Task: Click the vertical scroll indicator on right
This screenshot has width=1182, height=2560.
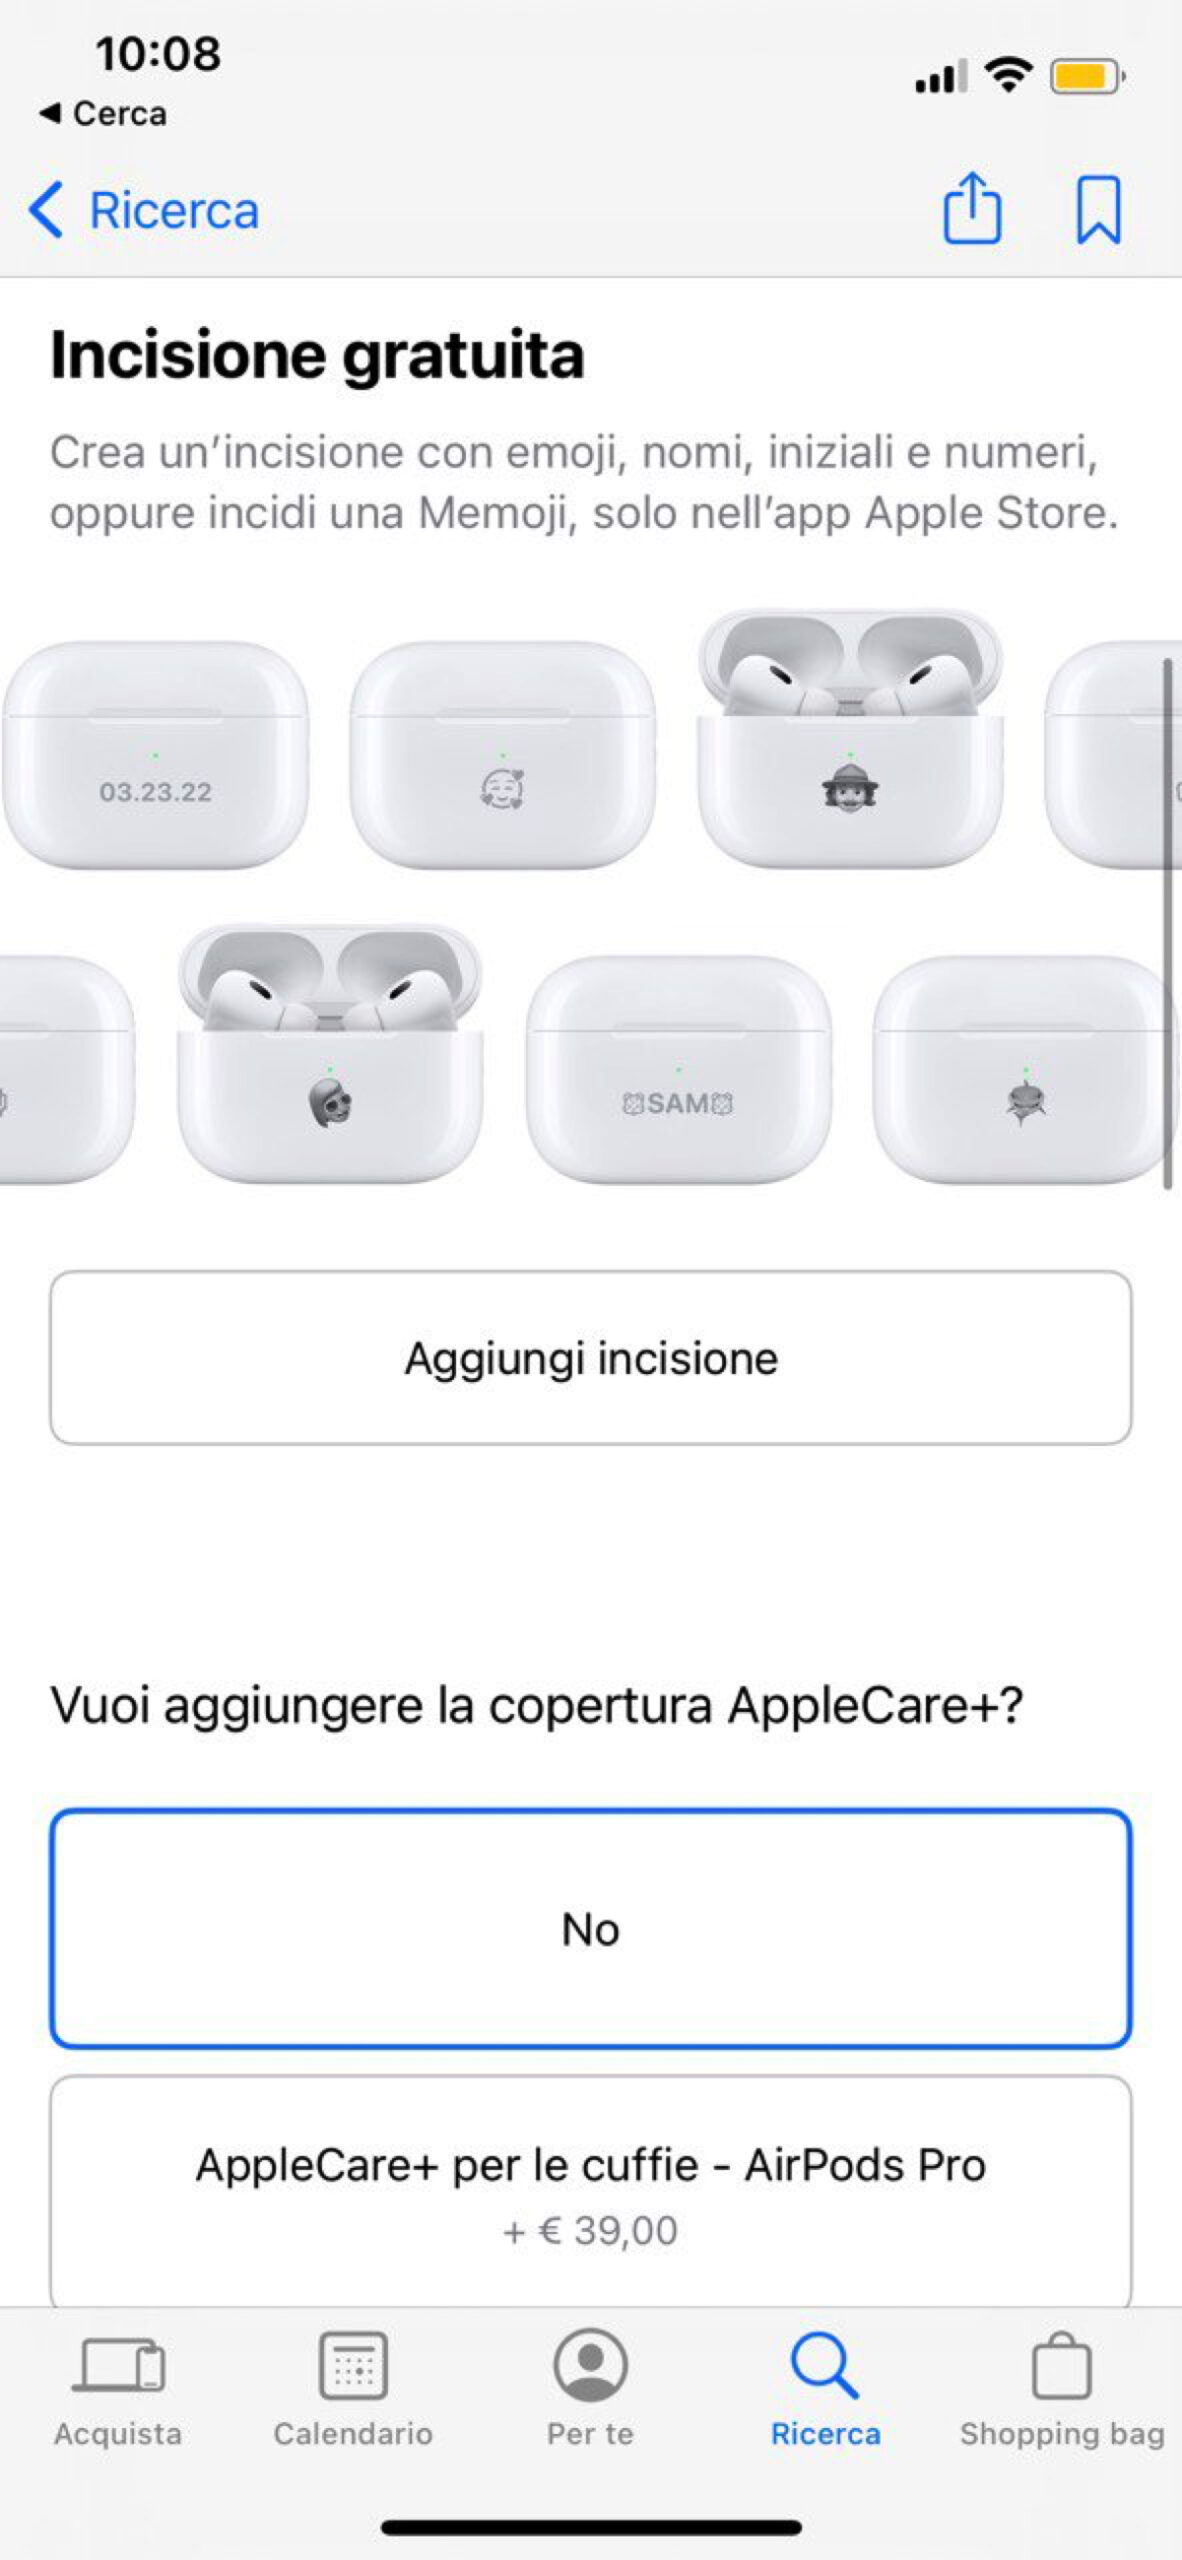Action: click(1167, 924)
